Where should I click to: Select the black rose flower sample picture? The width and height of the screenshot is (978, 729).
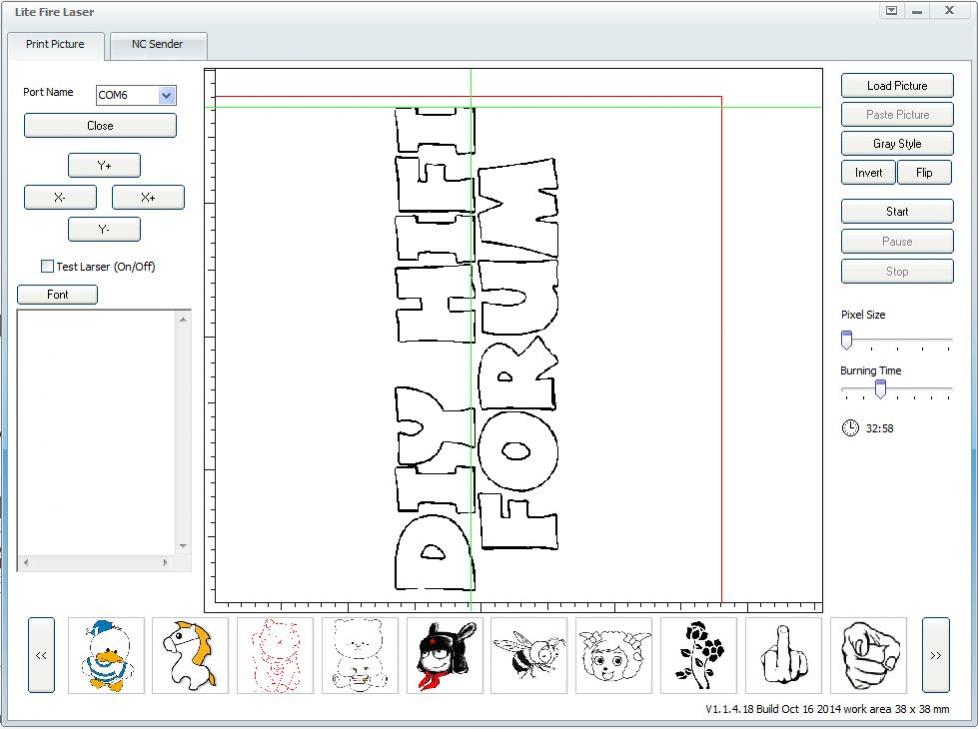click(699, 655)
